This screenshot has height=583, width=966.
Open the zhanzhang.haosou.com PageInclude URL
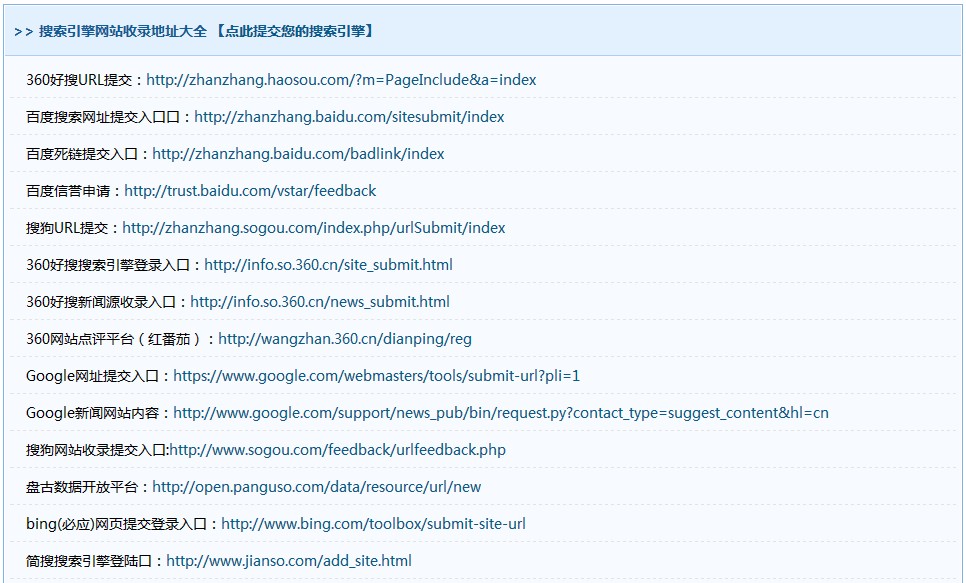point(341,80)
